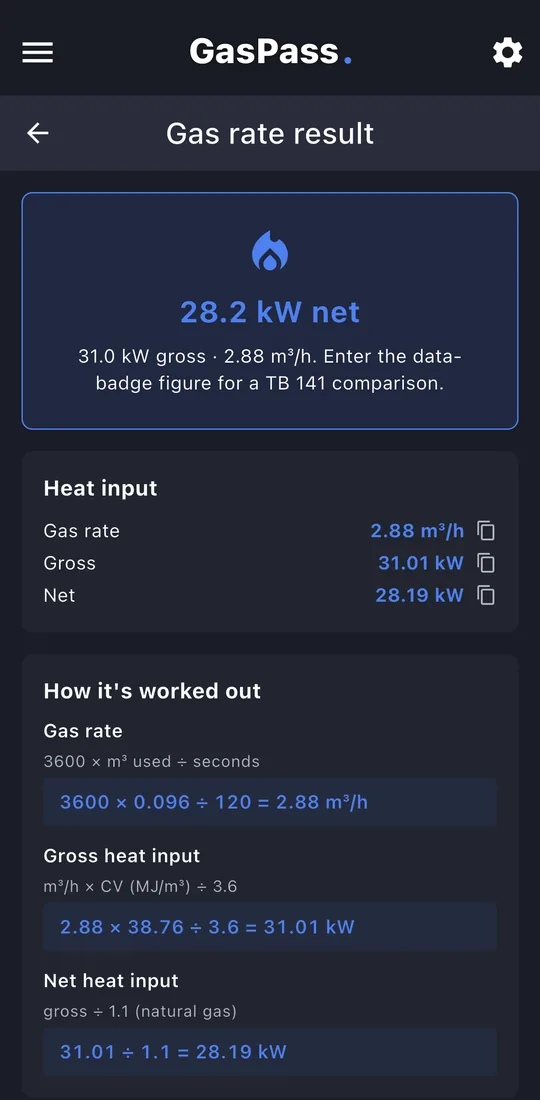Open settings via gear icon

507,53
